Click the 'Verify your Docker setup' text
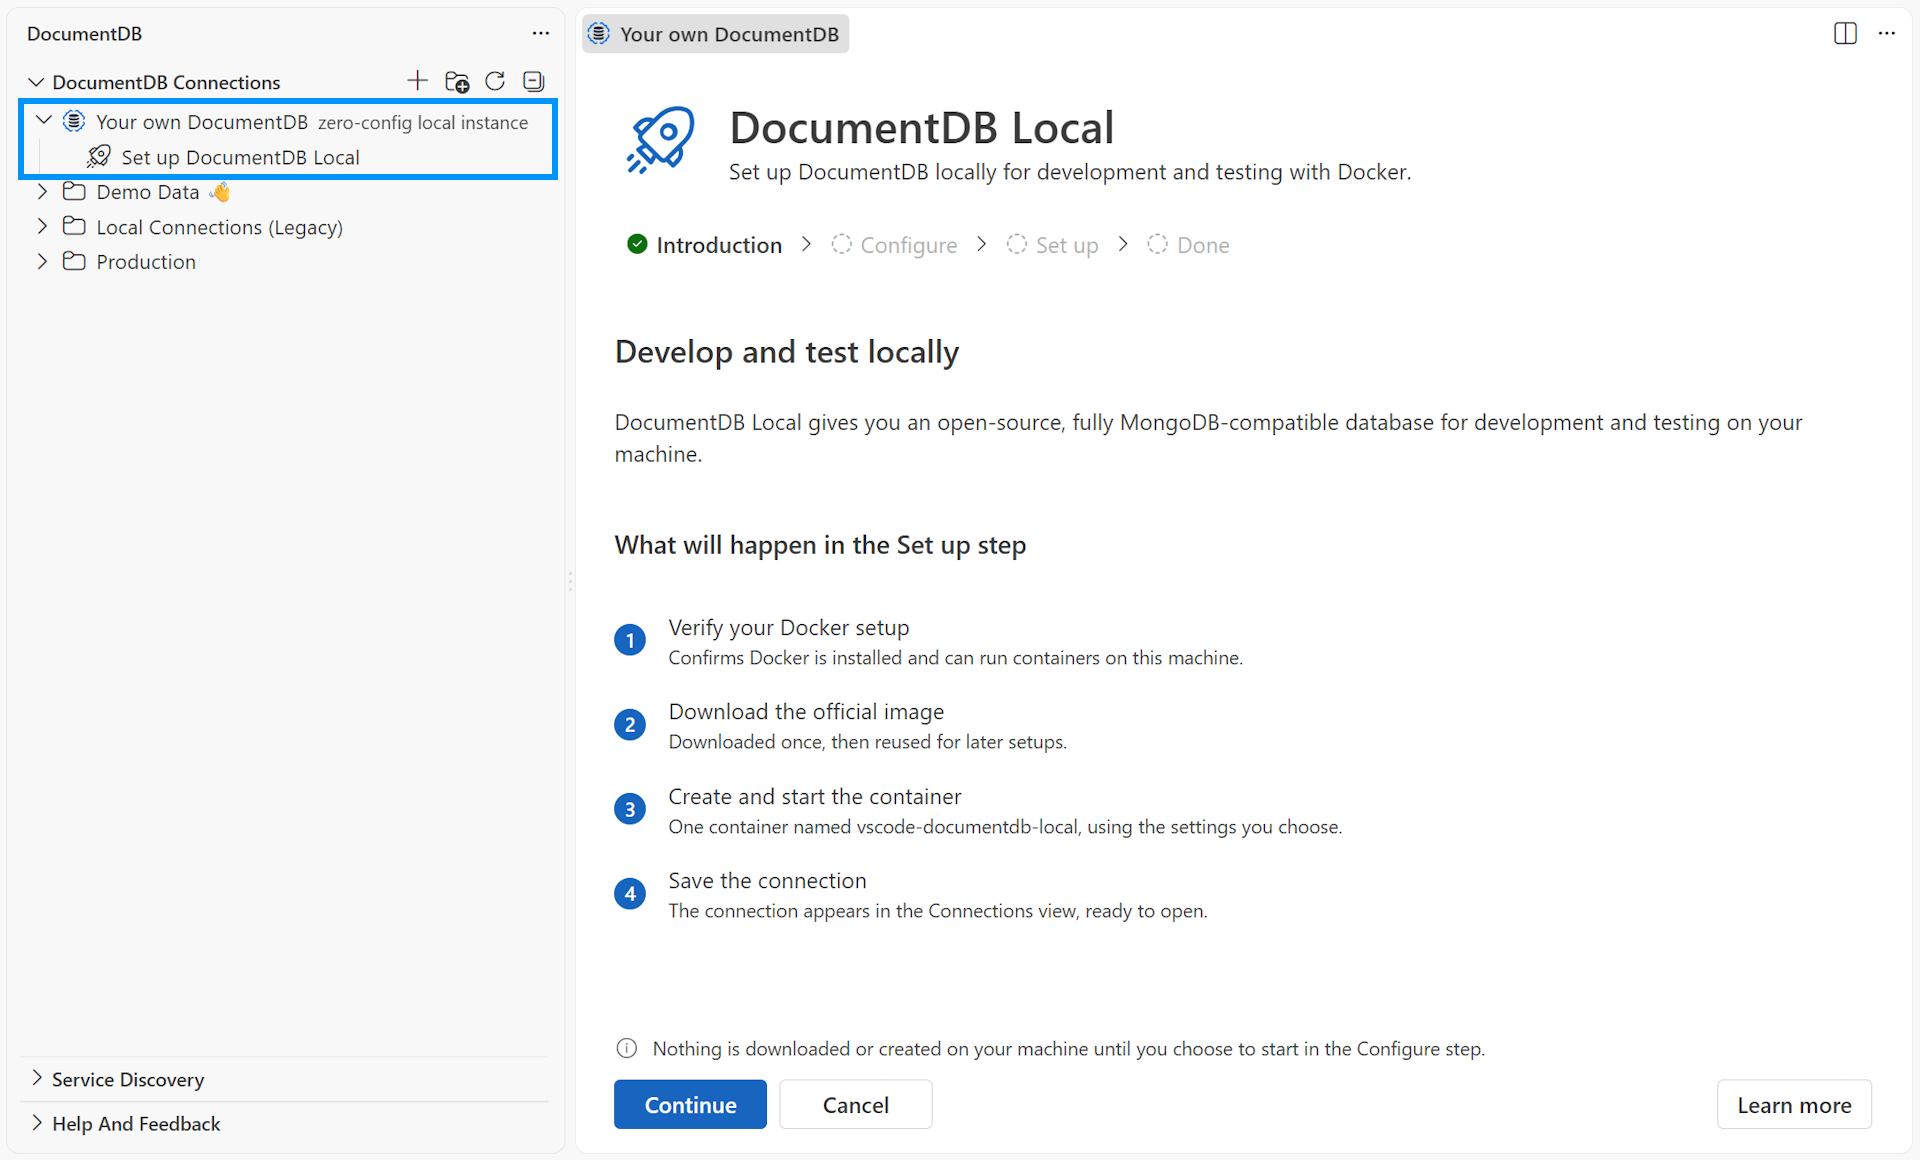The image size is (1920, 1160). pyautogui.click(x=789, y=627)
